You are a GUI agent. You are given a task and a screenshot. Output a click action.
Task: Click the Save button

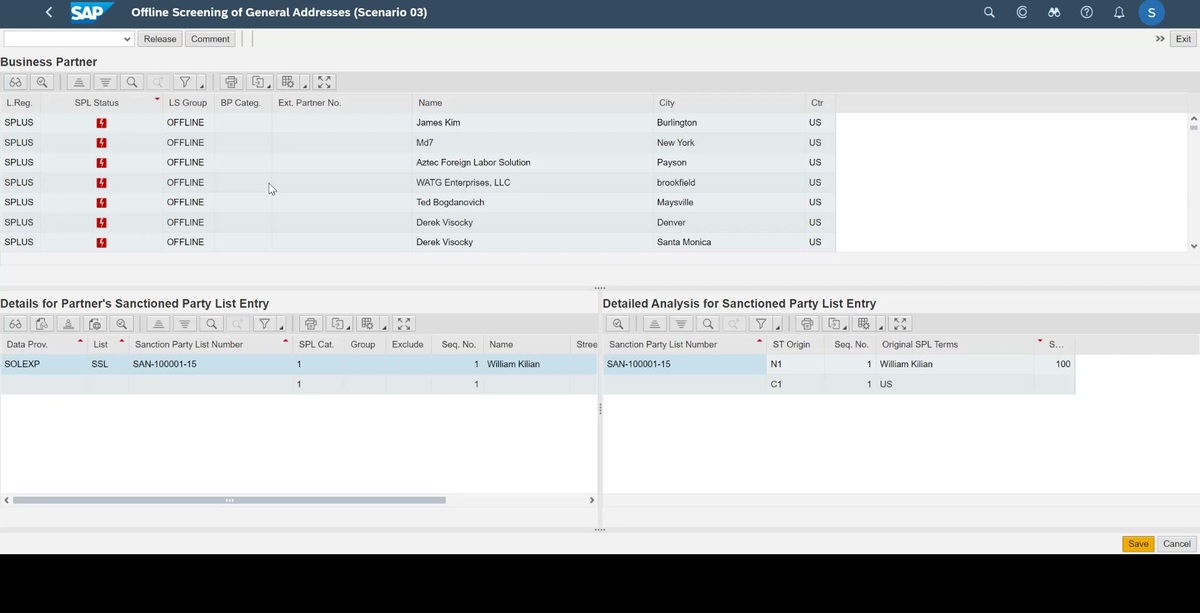pyautogui.click(x=1138, y=544)
